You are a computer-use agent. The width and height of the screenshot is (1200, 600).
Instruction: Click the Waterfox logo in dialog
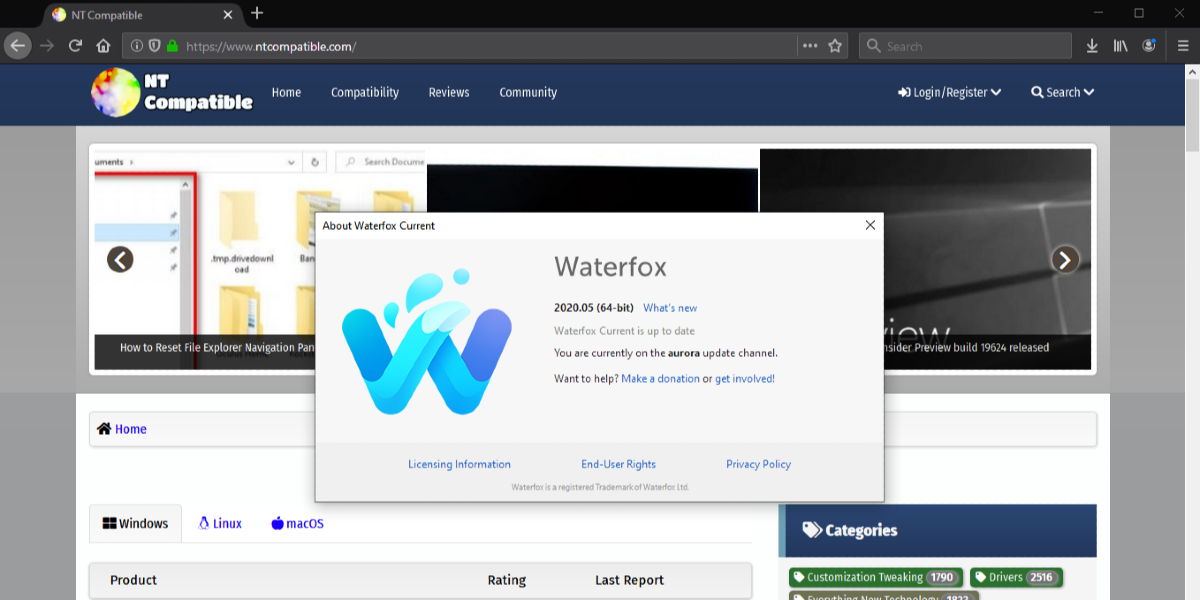pyautogui.click(x=426, y=342)
